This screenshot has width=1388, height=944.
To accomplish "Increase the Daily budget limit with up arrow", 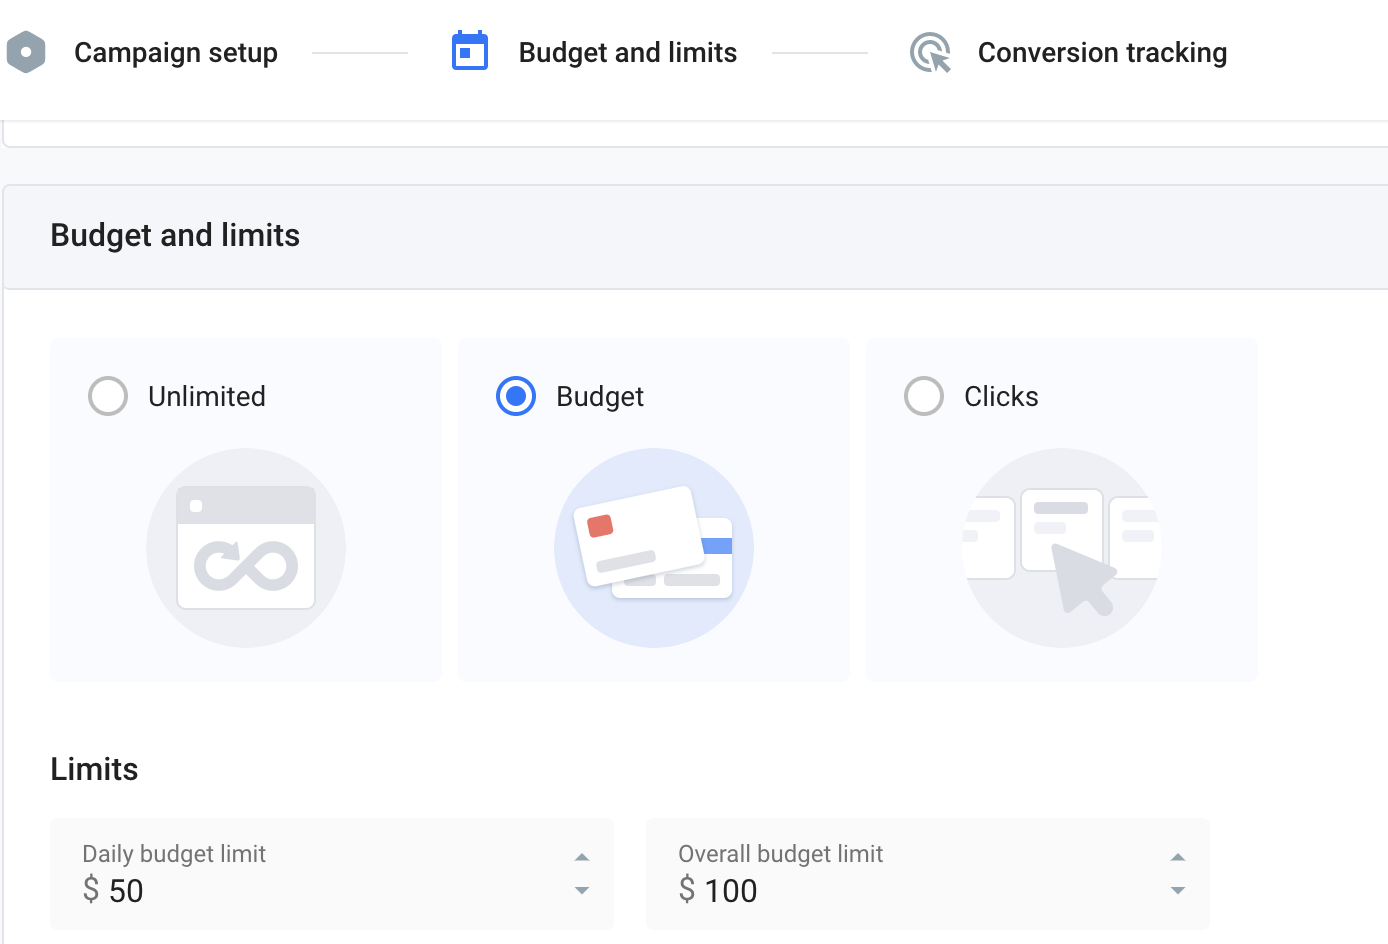I will pos(582,857).
